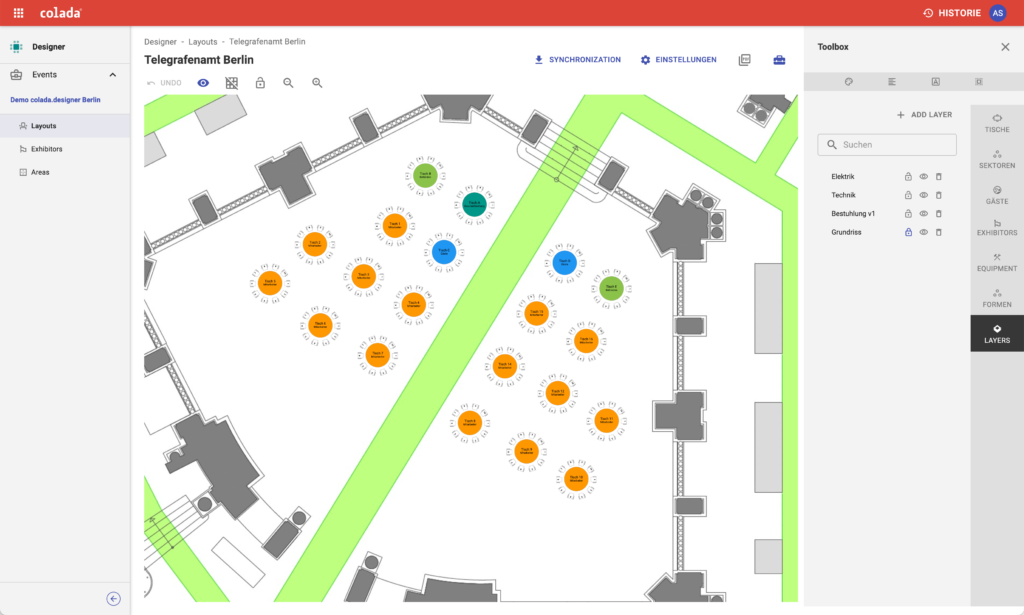This screenshot has width=1024, height=615.
Task: Toggle visibility of Bestuhlung v1 layer
Action: tap(924, 214)
